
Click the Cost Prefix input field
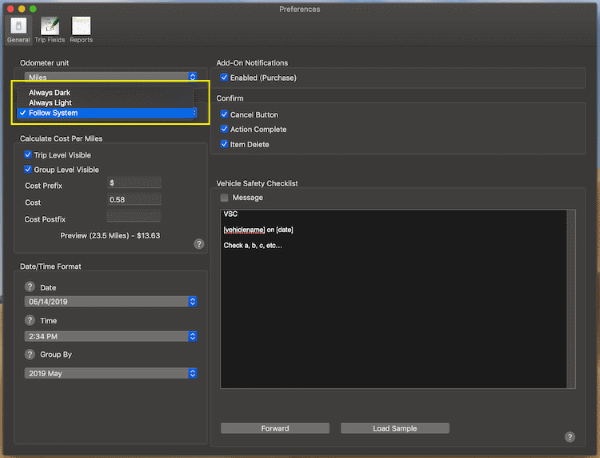click(134, 183)
